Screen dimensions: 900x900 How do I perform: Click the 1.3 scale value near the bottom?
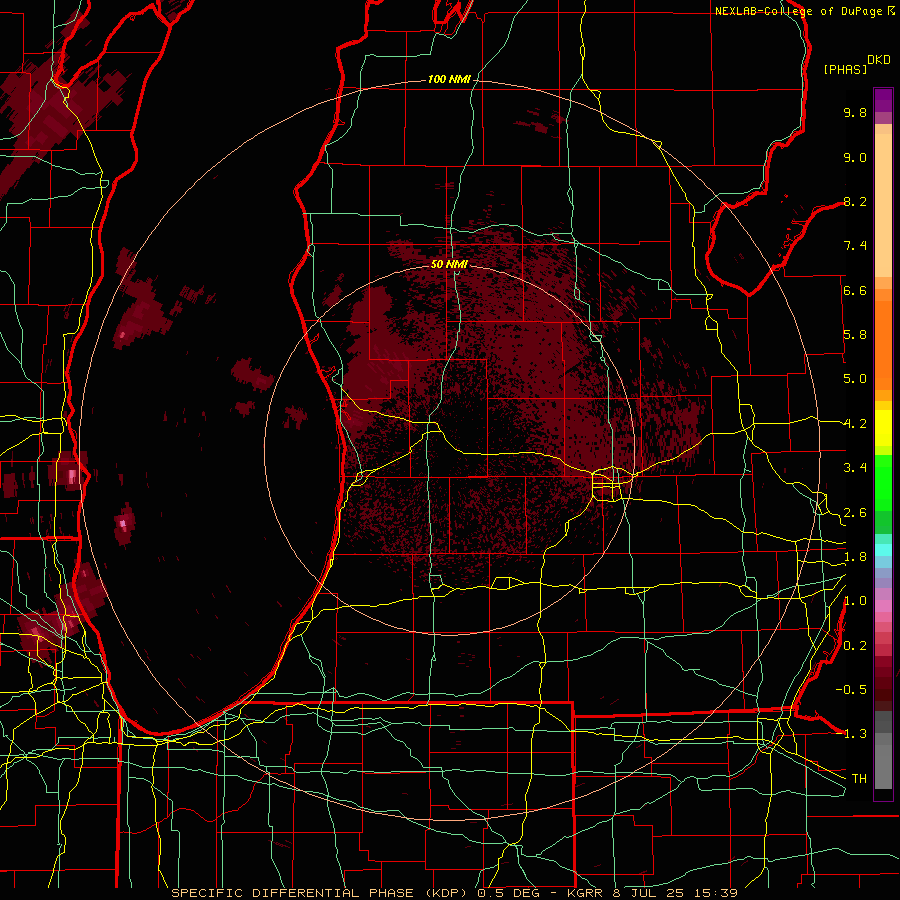point(855,734)
